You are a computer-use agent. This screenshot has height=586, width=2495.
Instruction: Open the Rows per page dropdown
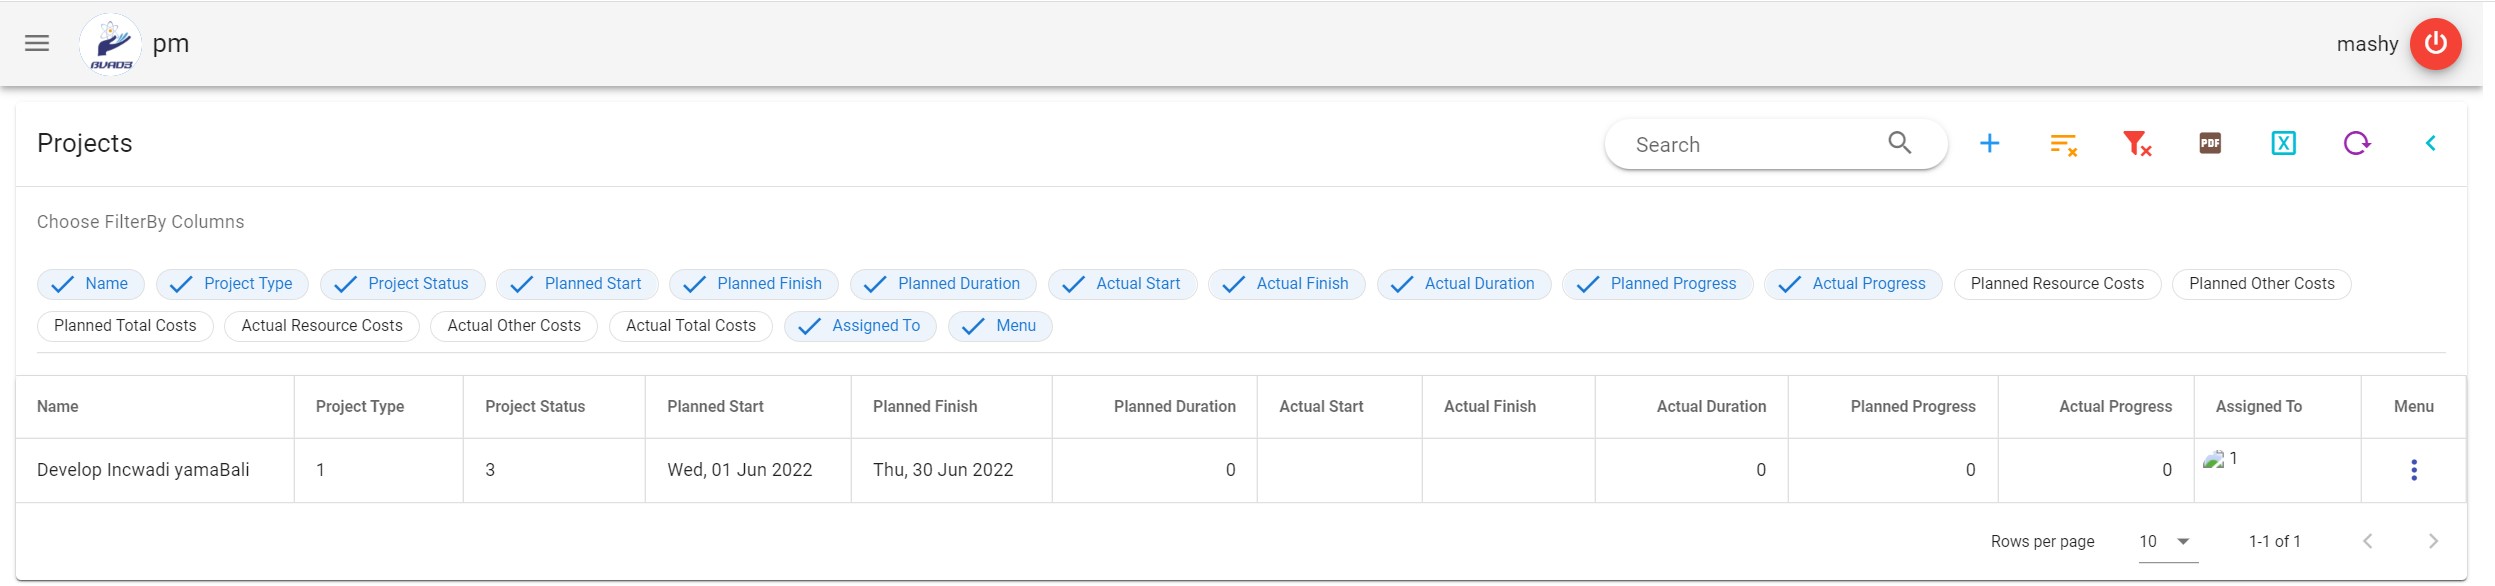[x=2166, y=541]
